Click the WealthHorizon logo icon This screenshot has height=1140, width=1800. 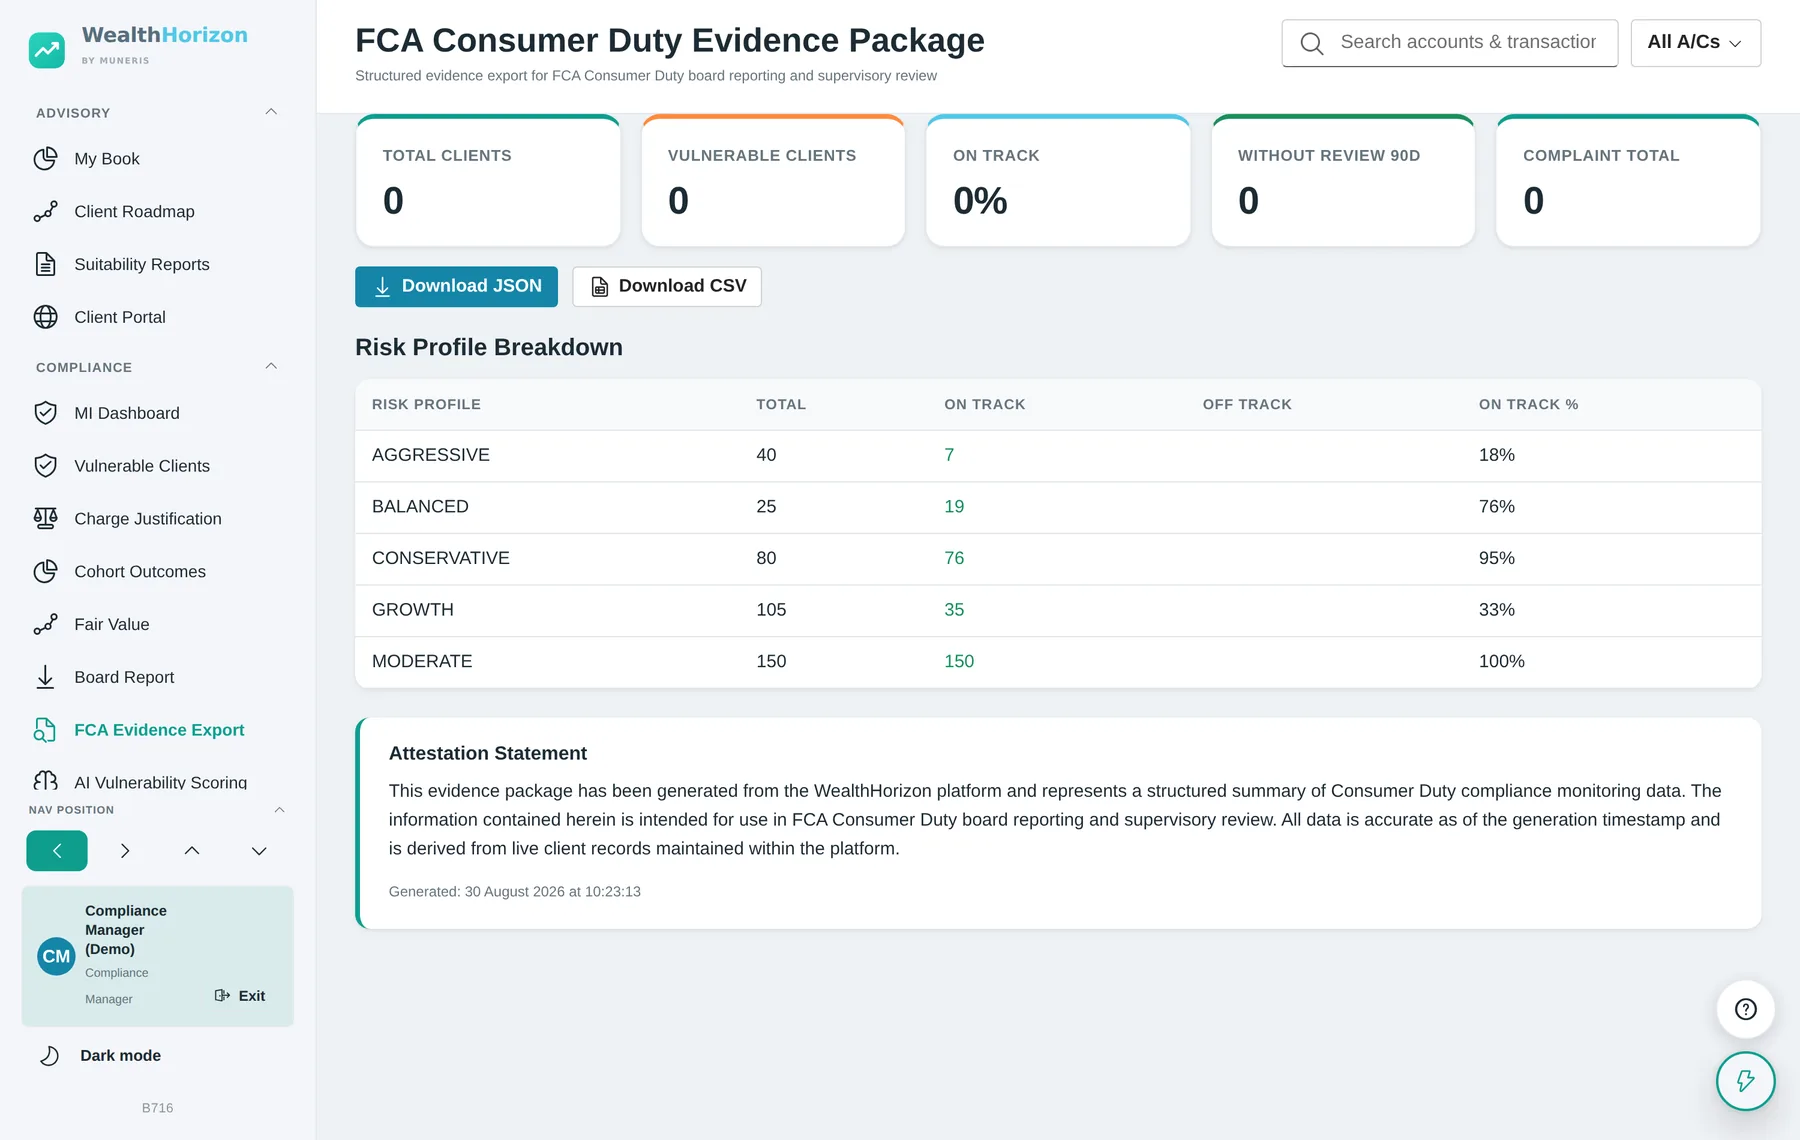tap(47, 50)
